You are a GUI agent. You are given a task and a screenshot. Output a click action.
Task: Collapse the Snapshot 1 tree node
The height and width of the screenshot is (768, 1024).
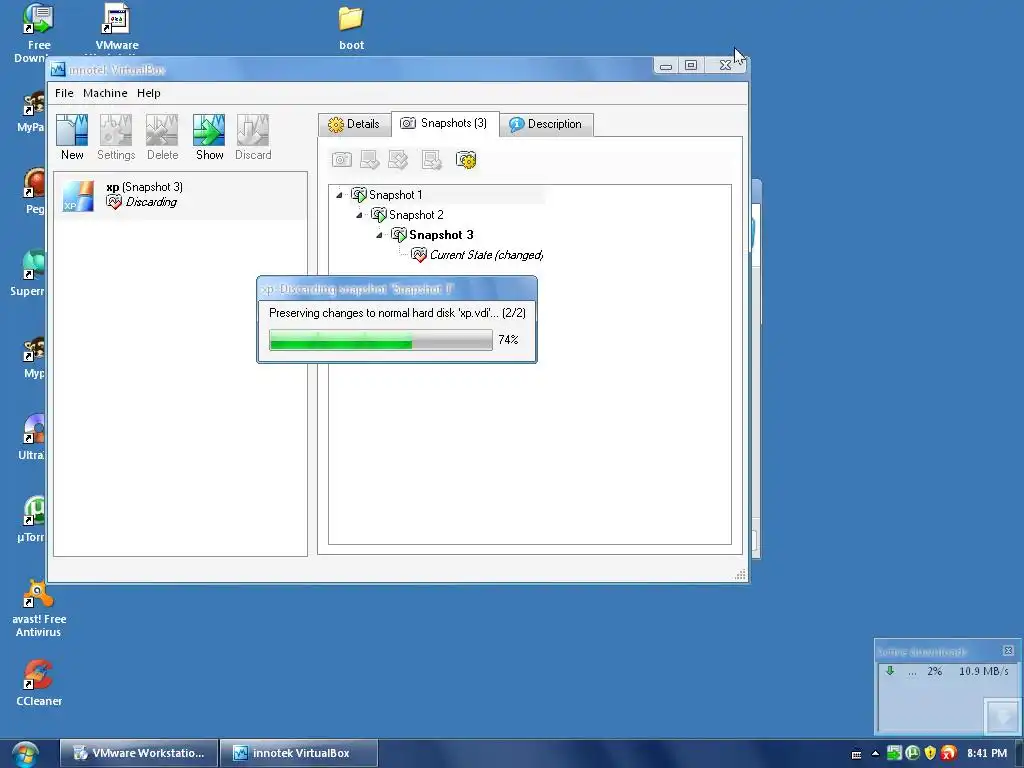pyautogui.click(x=339, y=195)
